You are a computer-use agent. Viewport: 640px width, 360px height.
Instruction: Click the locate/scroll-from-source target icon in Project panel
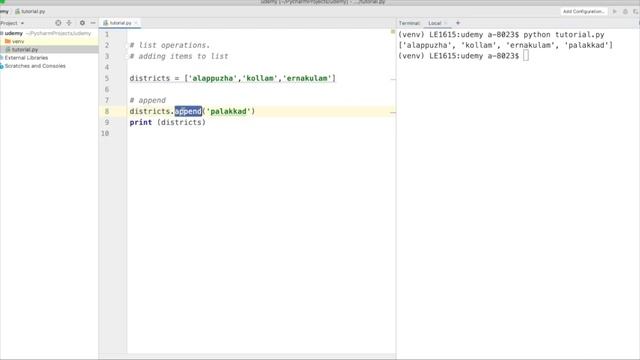pyautogui.click(x=58, y=23)
